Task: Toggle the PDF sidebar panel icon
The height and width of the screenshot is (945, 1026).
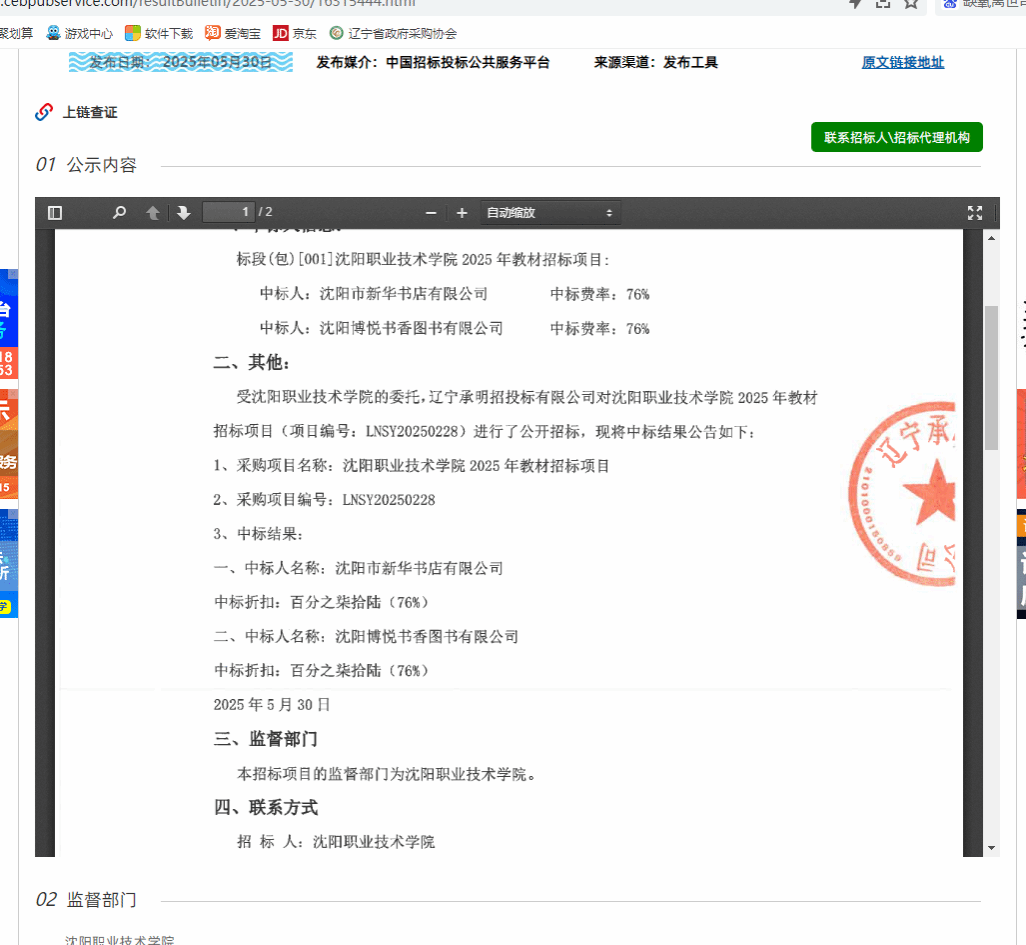Action: pos(55,213)
